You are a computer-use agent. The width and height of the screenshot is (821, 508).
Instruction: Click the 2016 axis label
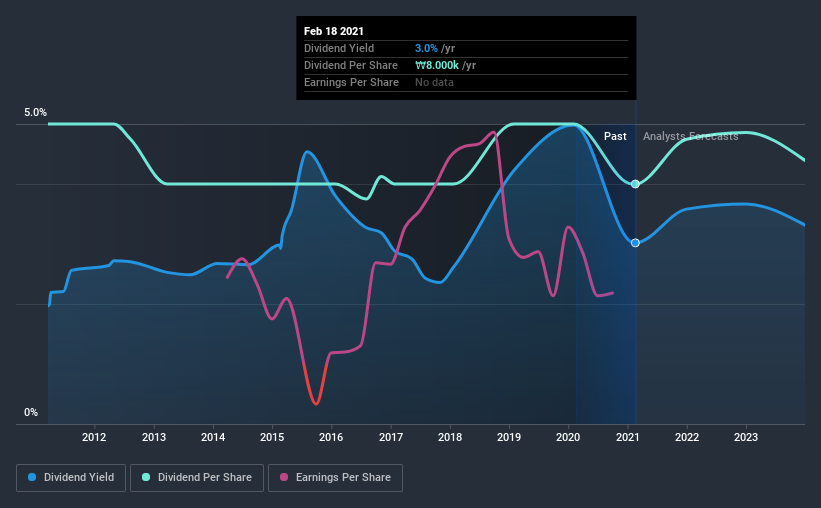[x=331, y=437]
